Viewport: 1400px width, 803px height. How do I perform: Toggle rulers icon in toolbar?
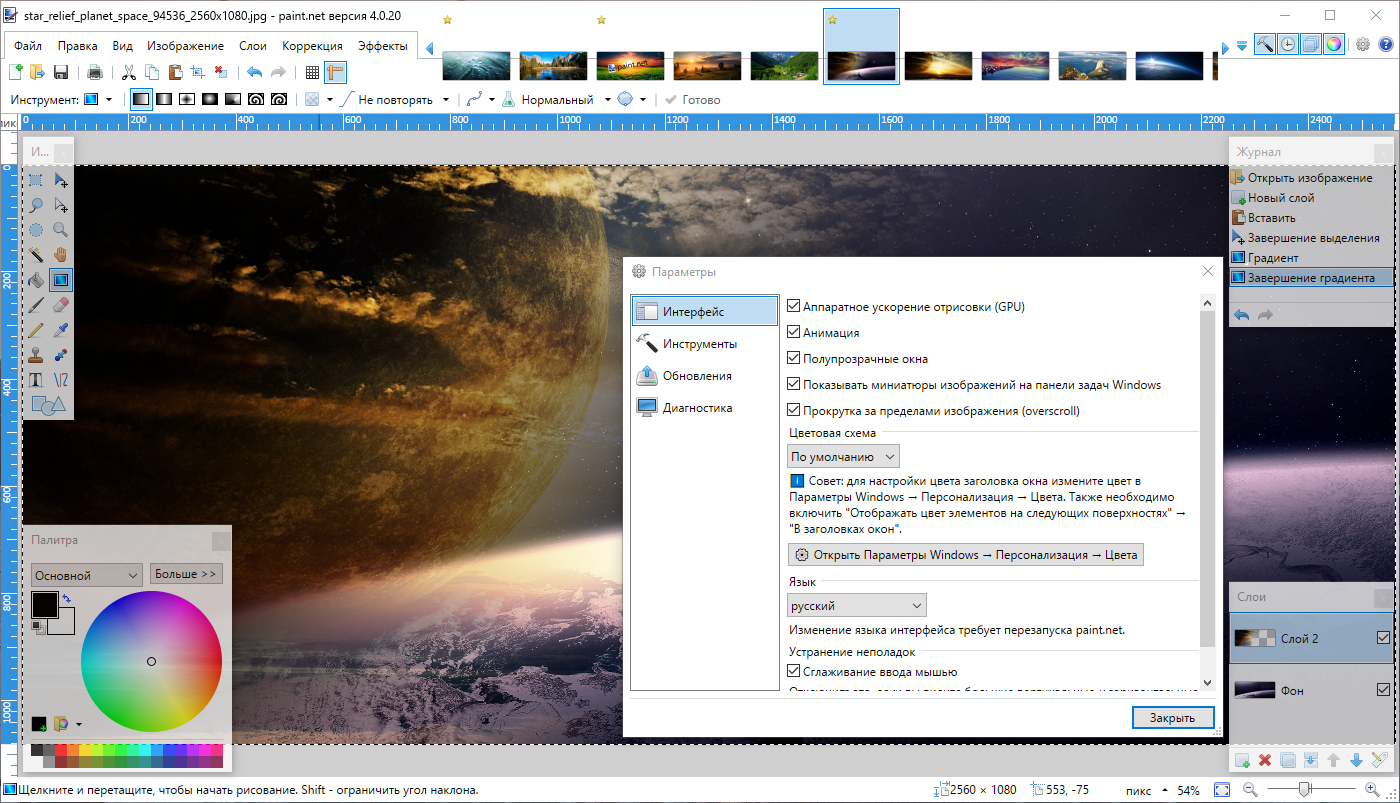coord(335,72)
